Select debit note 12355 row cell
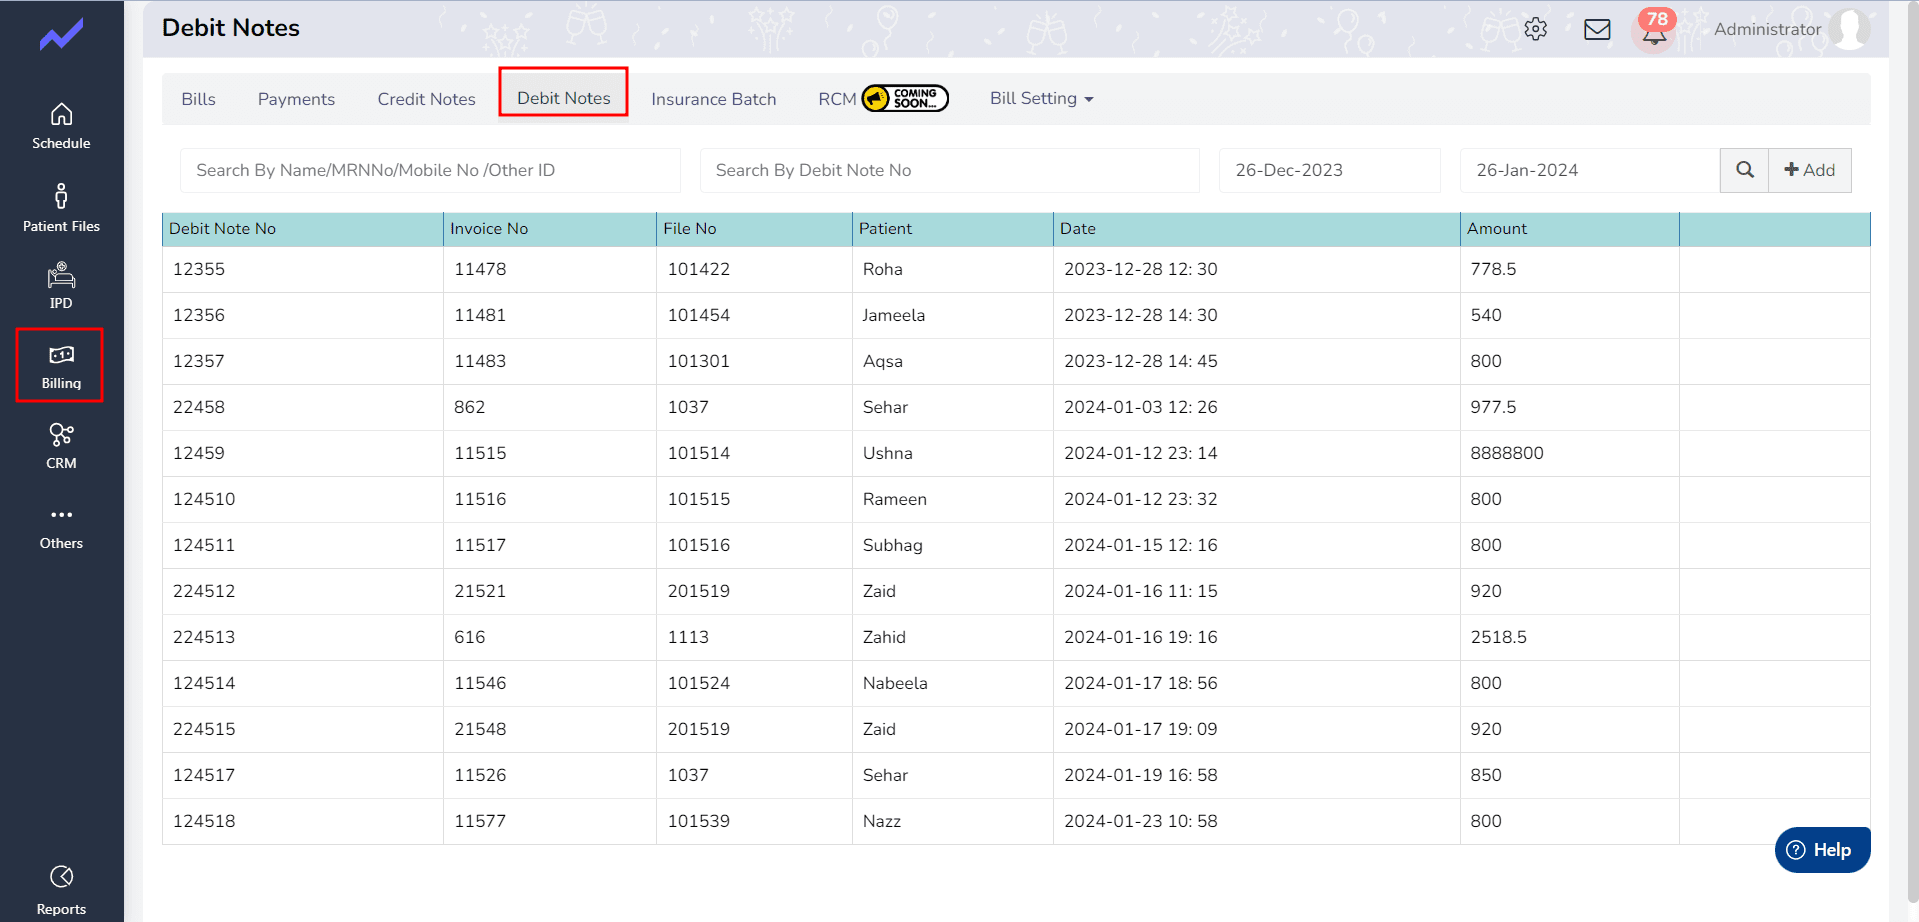 303,269
